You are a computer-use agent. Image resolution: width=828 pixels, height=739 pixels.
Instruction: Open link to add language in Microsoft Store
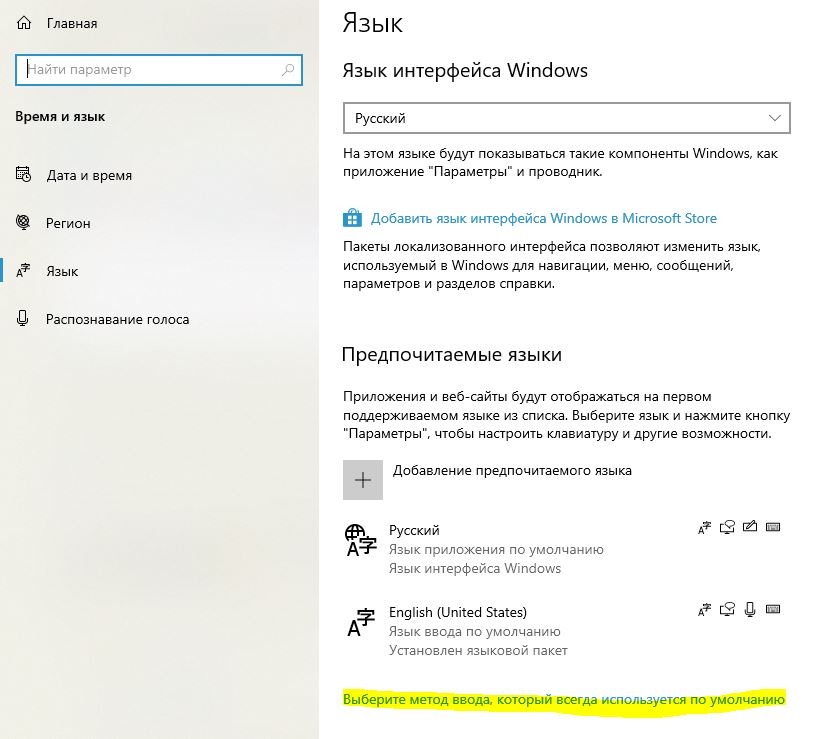(543, 218)
